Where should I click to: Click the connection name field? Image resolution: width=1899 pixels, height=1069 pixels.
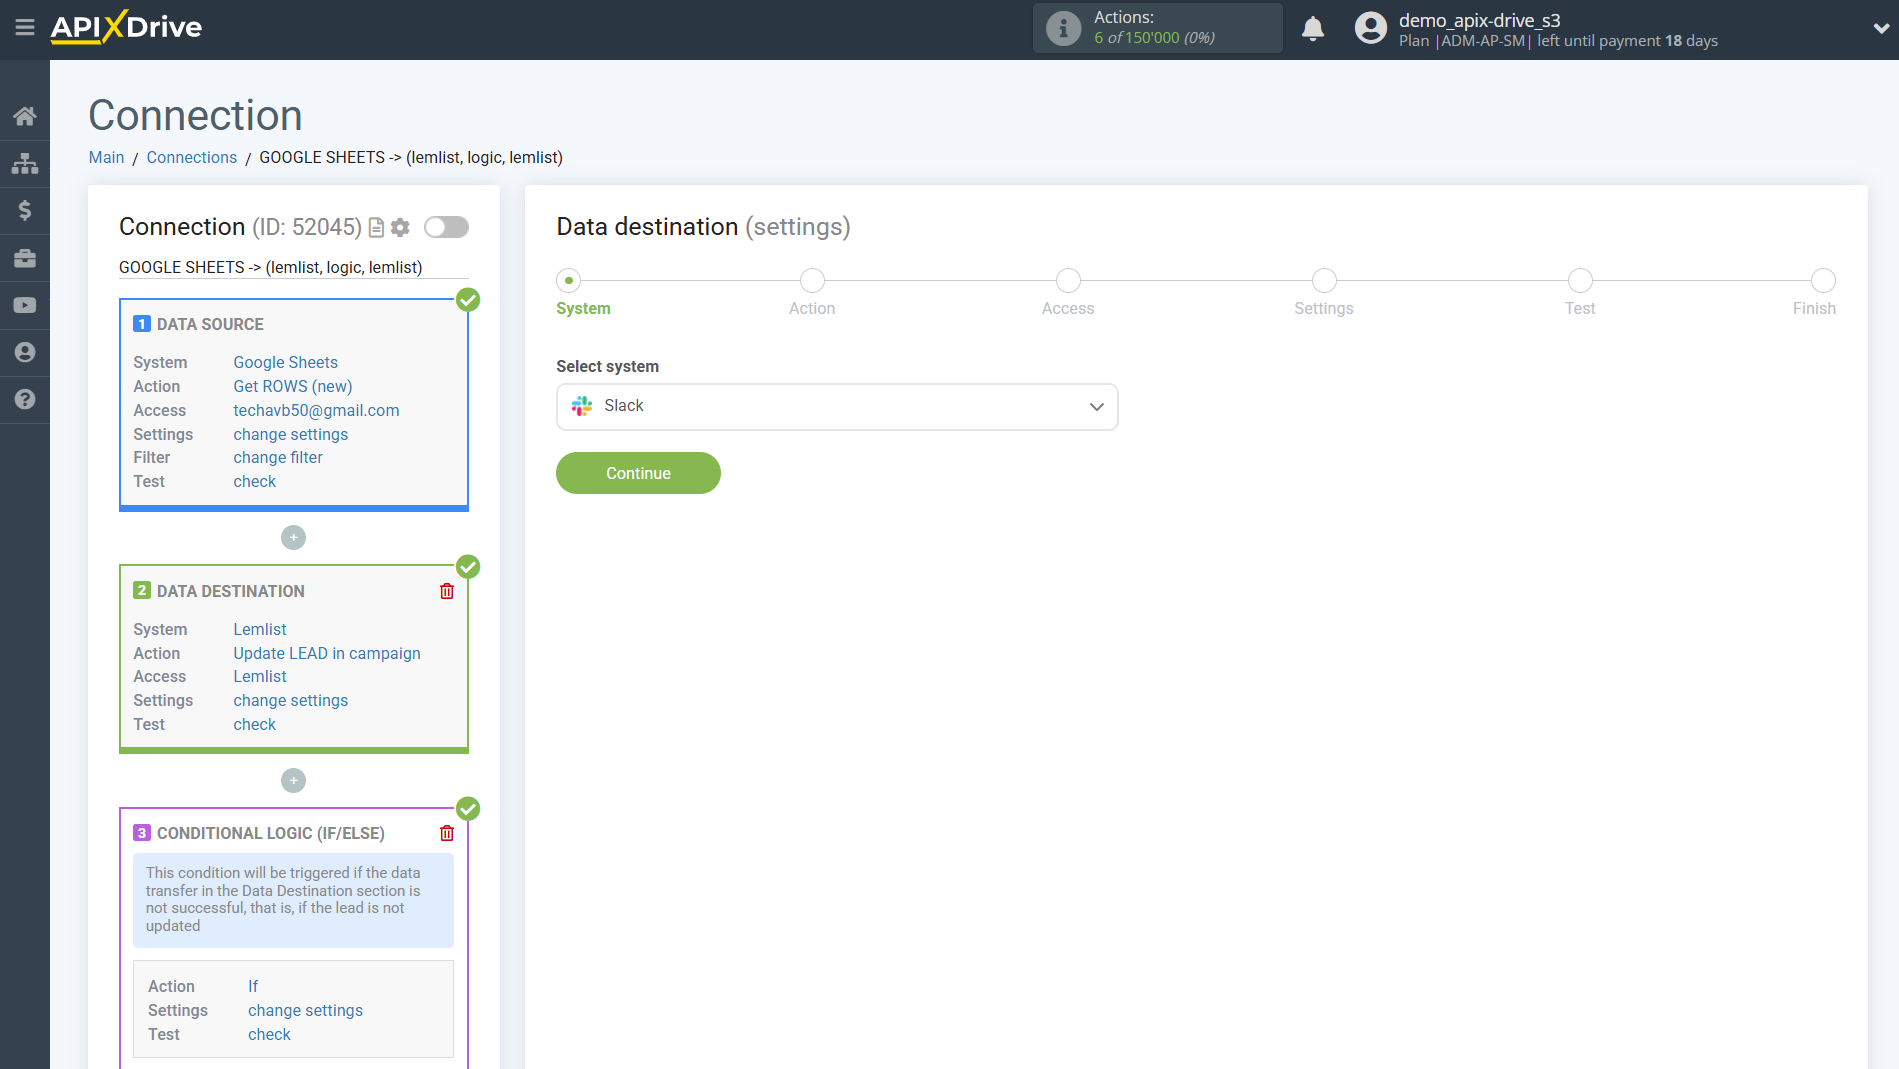click(293, 267)
